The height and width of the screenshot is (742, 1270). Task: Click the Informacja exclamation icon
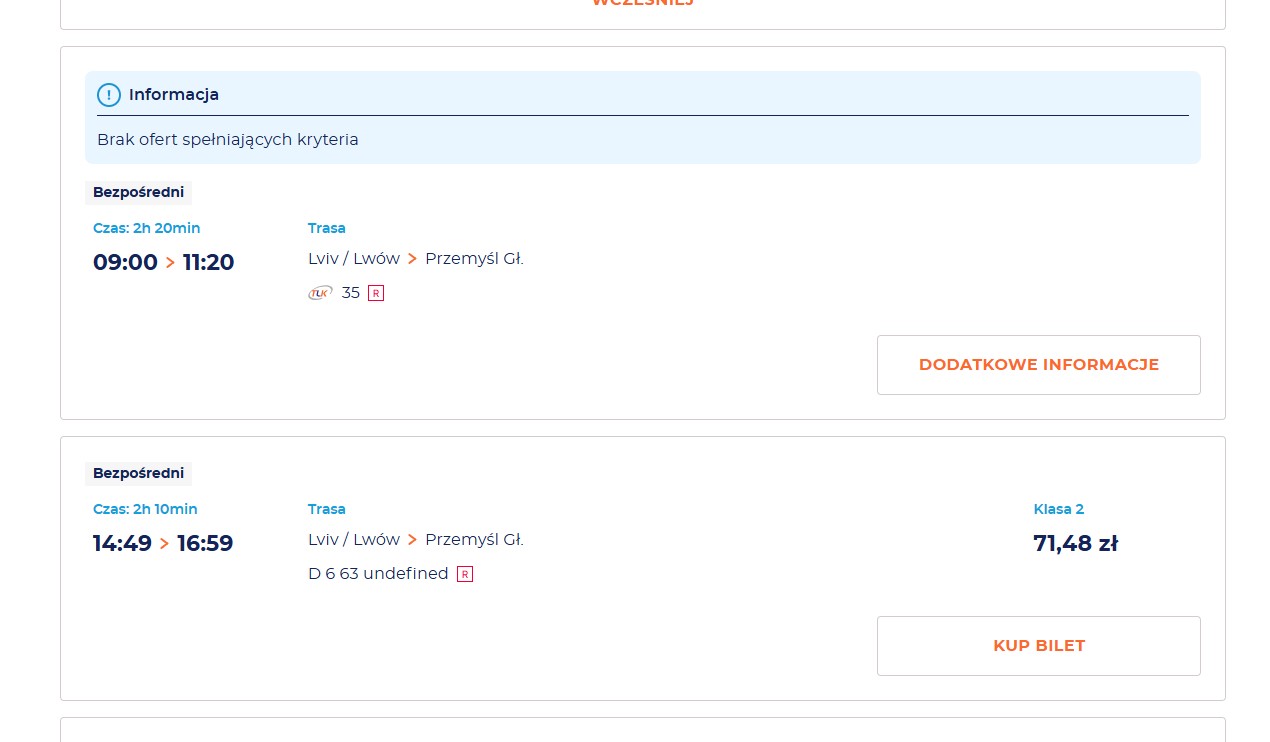(109, 95)
